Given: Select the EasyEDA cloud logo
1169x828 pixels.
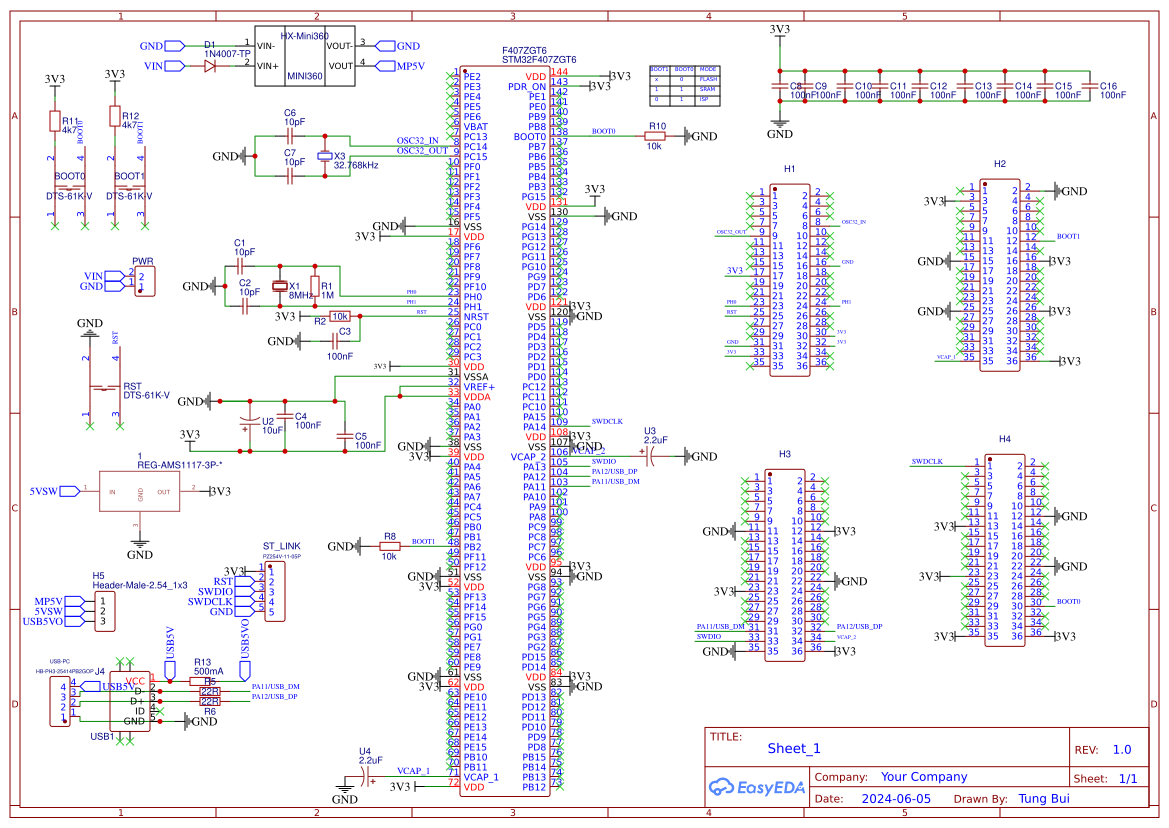Looking at the screenshot, I should pyautogui.click(x=755, y=787).
